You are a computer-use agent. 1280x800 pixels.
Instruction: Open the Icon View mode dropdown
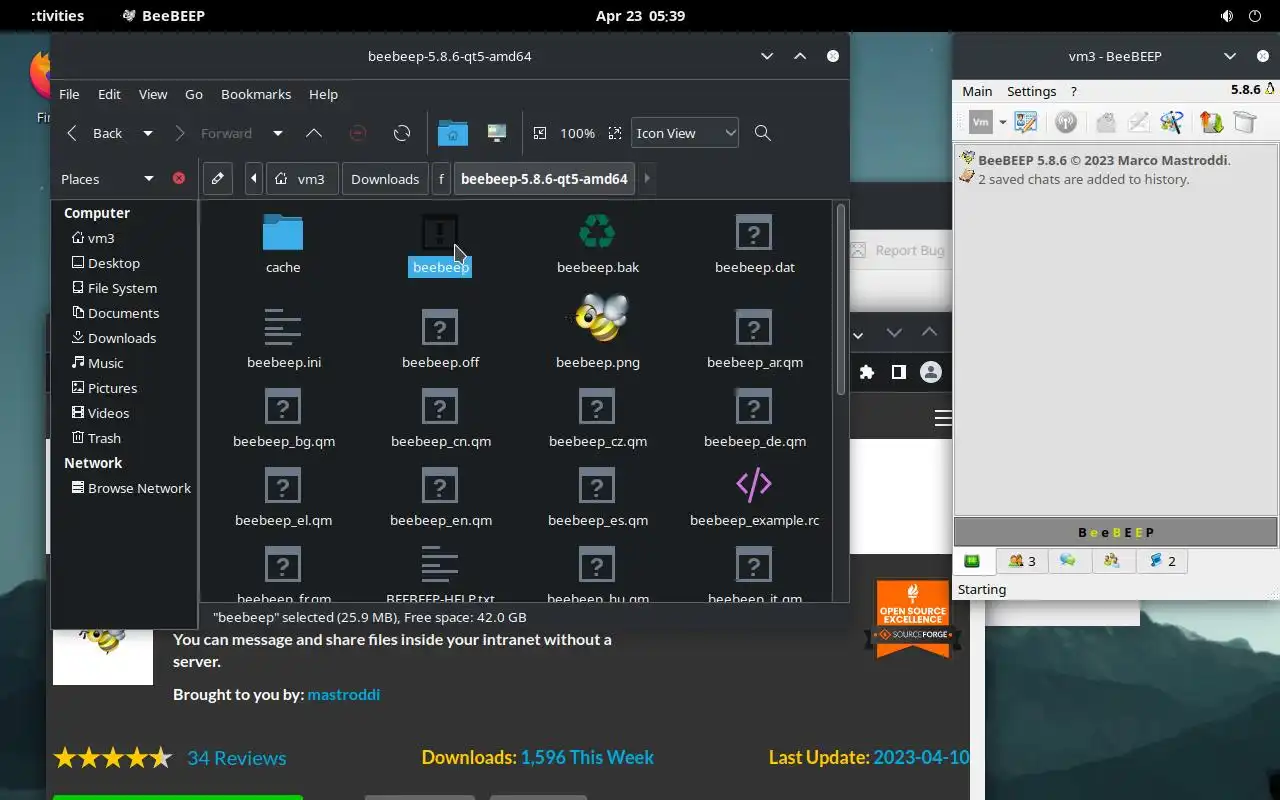pos(685,133)
